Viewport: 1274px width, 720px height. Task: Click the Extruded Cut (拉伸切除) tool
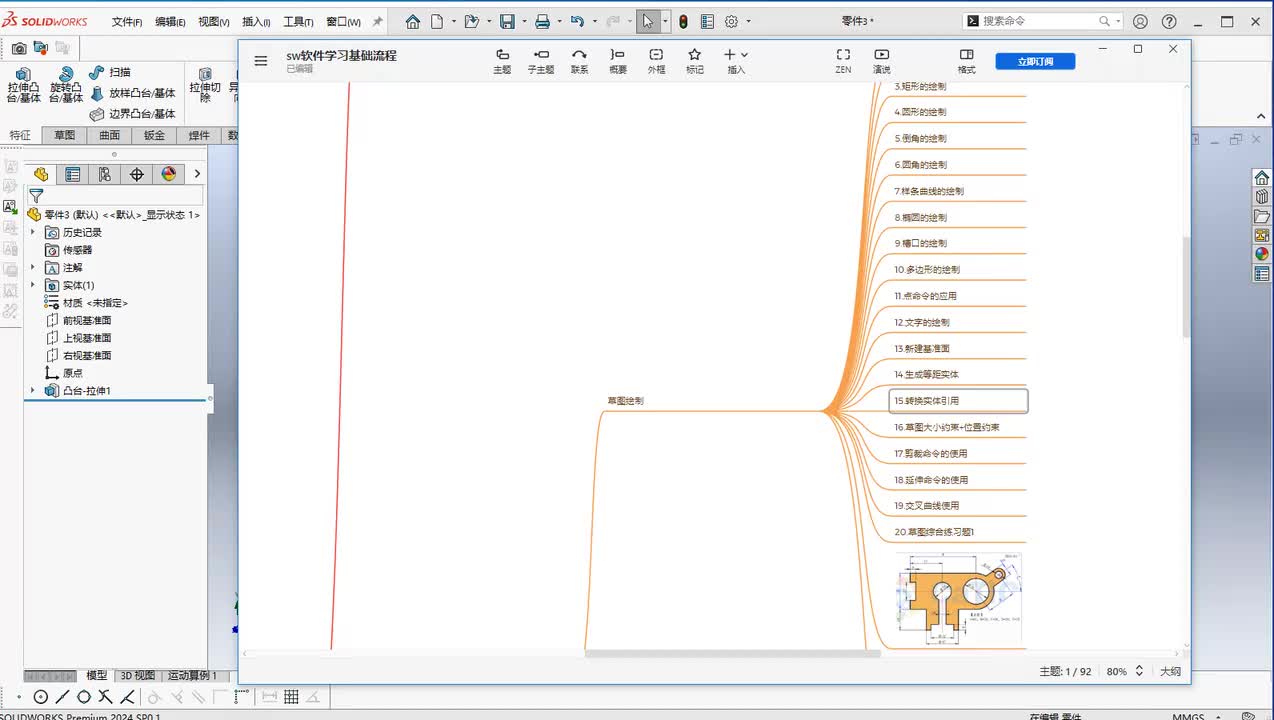204,85
